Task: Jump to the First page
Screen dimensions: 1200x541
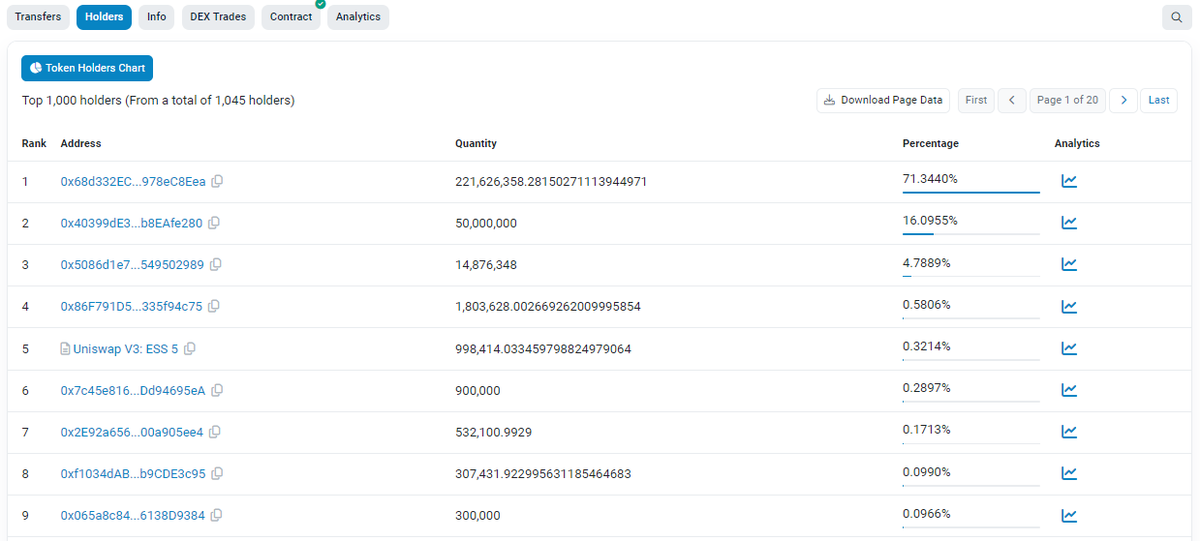Action: [977, 100]
